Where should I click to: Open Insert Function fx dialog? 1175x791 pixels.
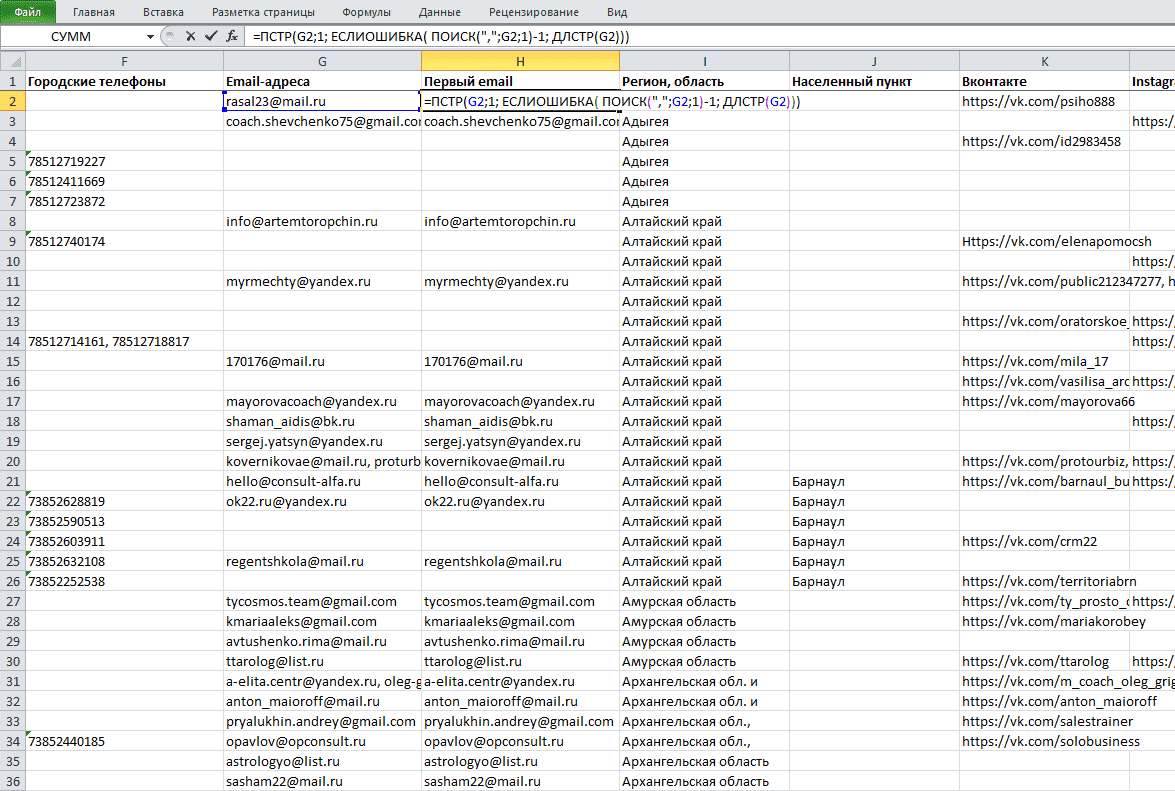tap(232, 36)
